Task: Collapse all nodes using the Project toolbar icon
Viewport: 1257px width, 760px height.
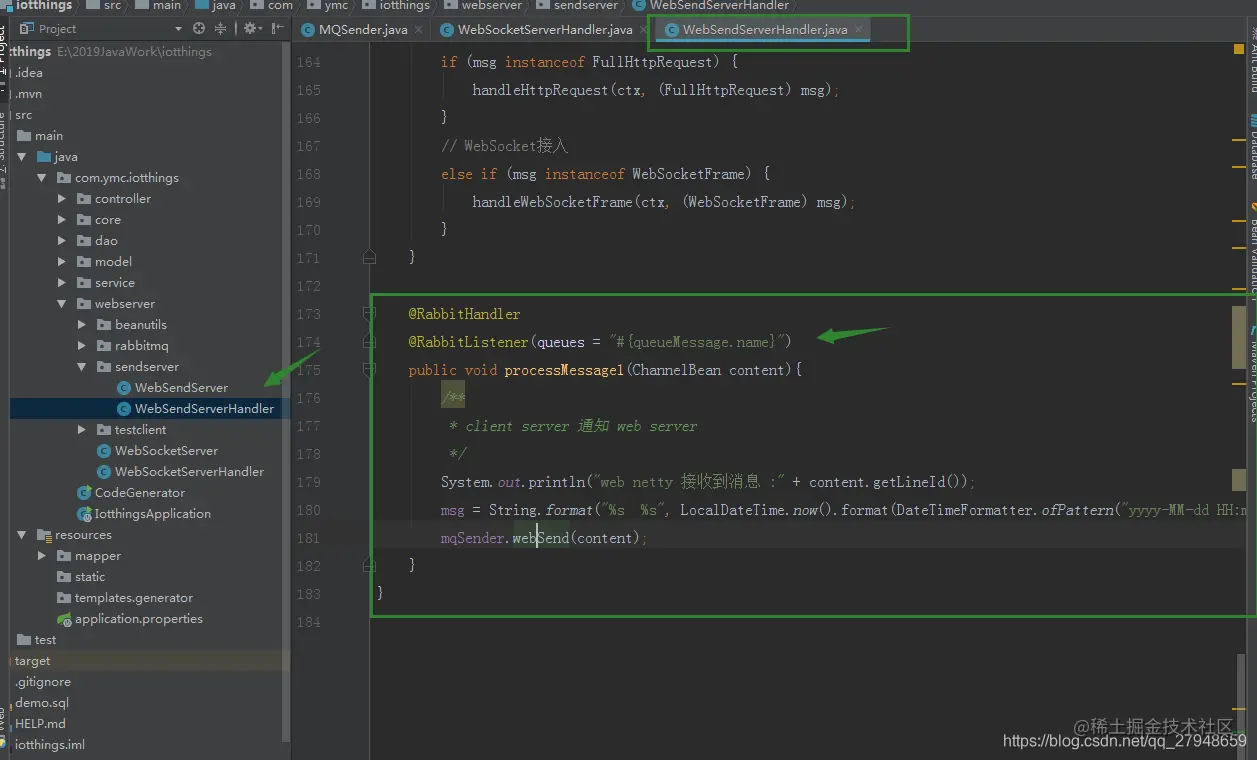Action: point(221,29)
